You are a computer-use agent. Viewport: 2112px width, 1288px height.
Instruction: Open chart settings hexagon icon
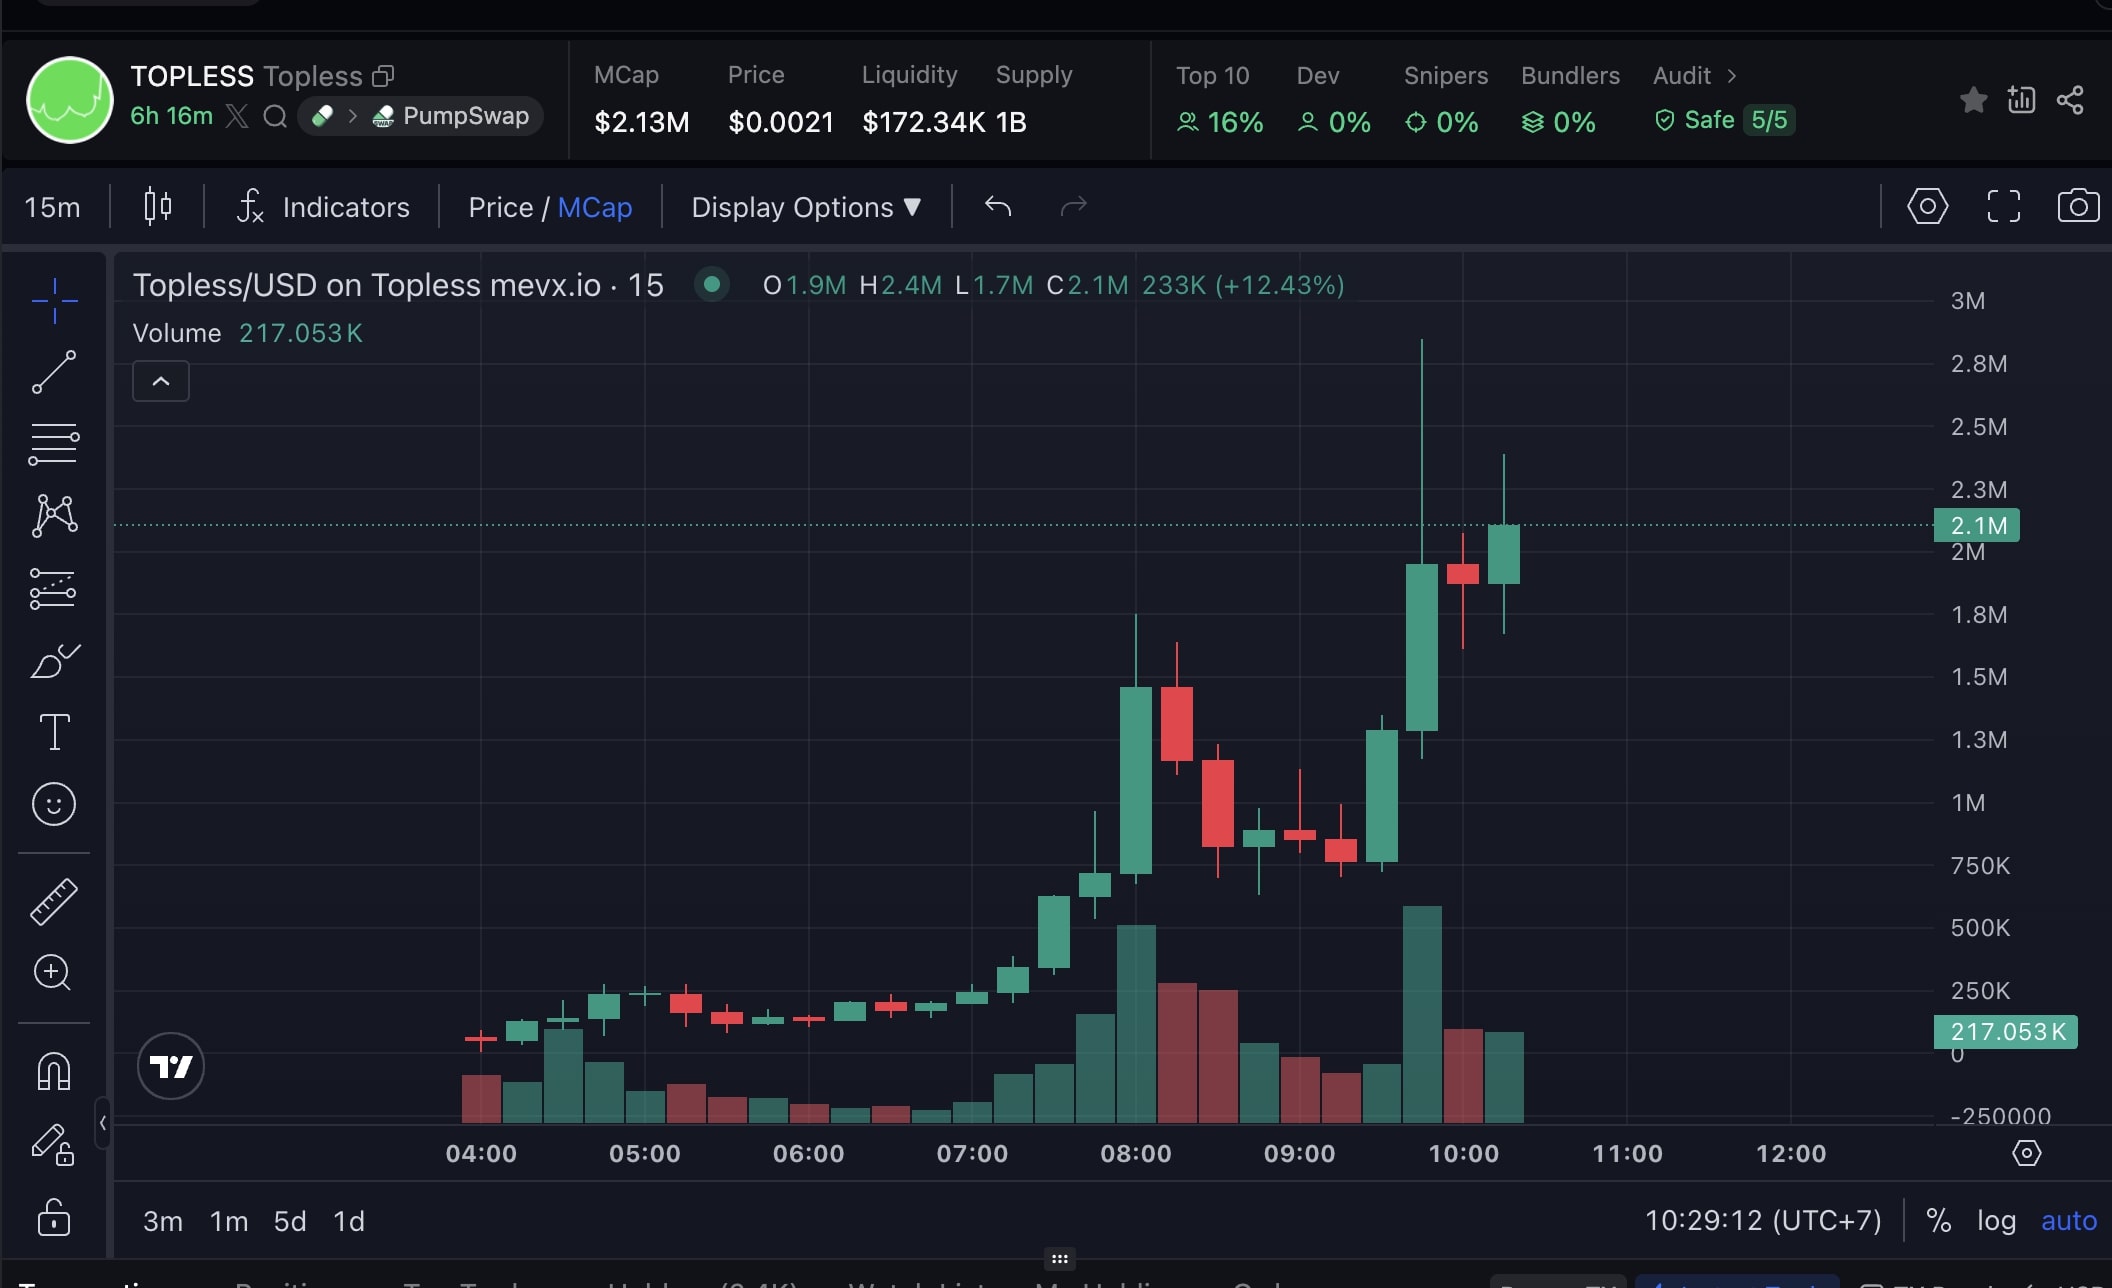tap(1927, 206)
